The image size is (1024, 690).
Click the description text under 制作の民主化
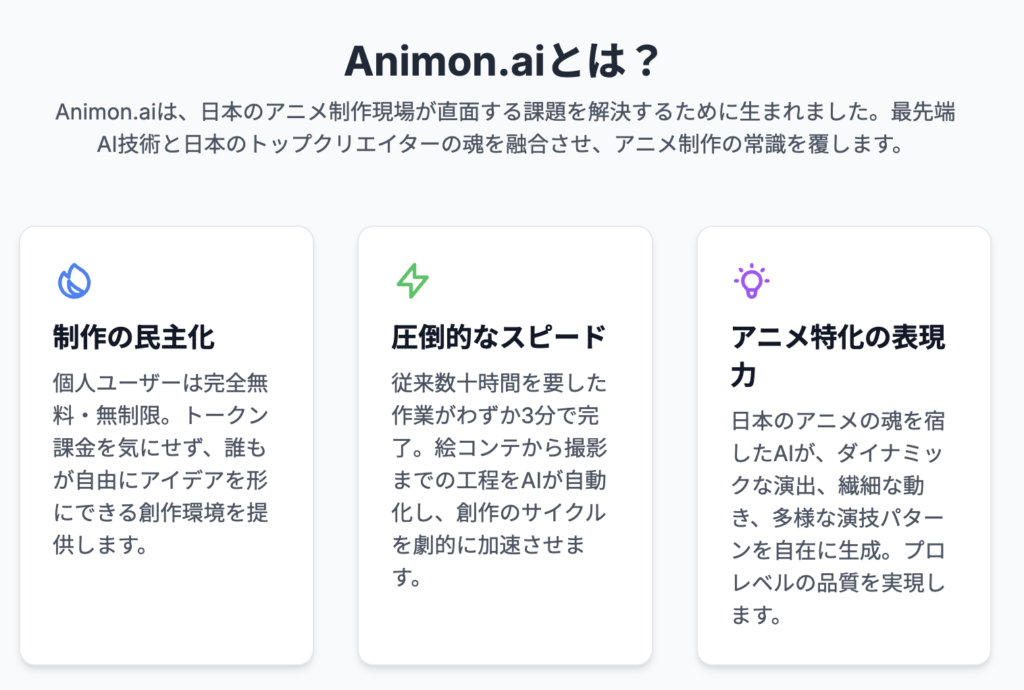(x=161, y=463)
